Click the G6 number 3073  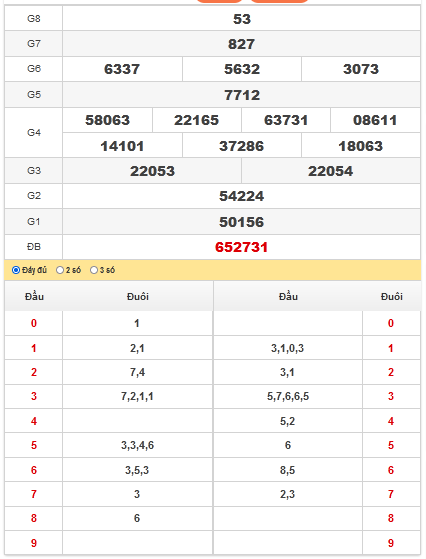pyautogui.click(x=361, y=69)
